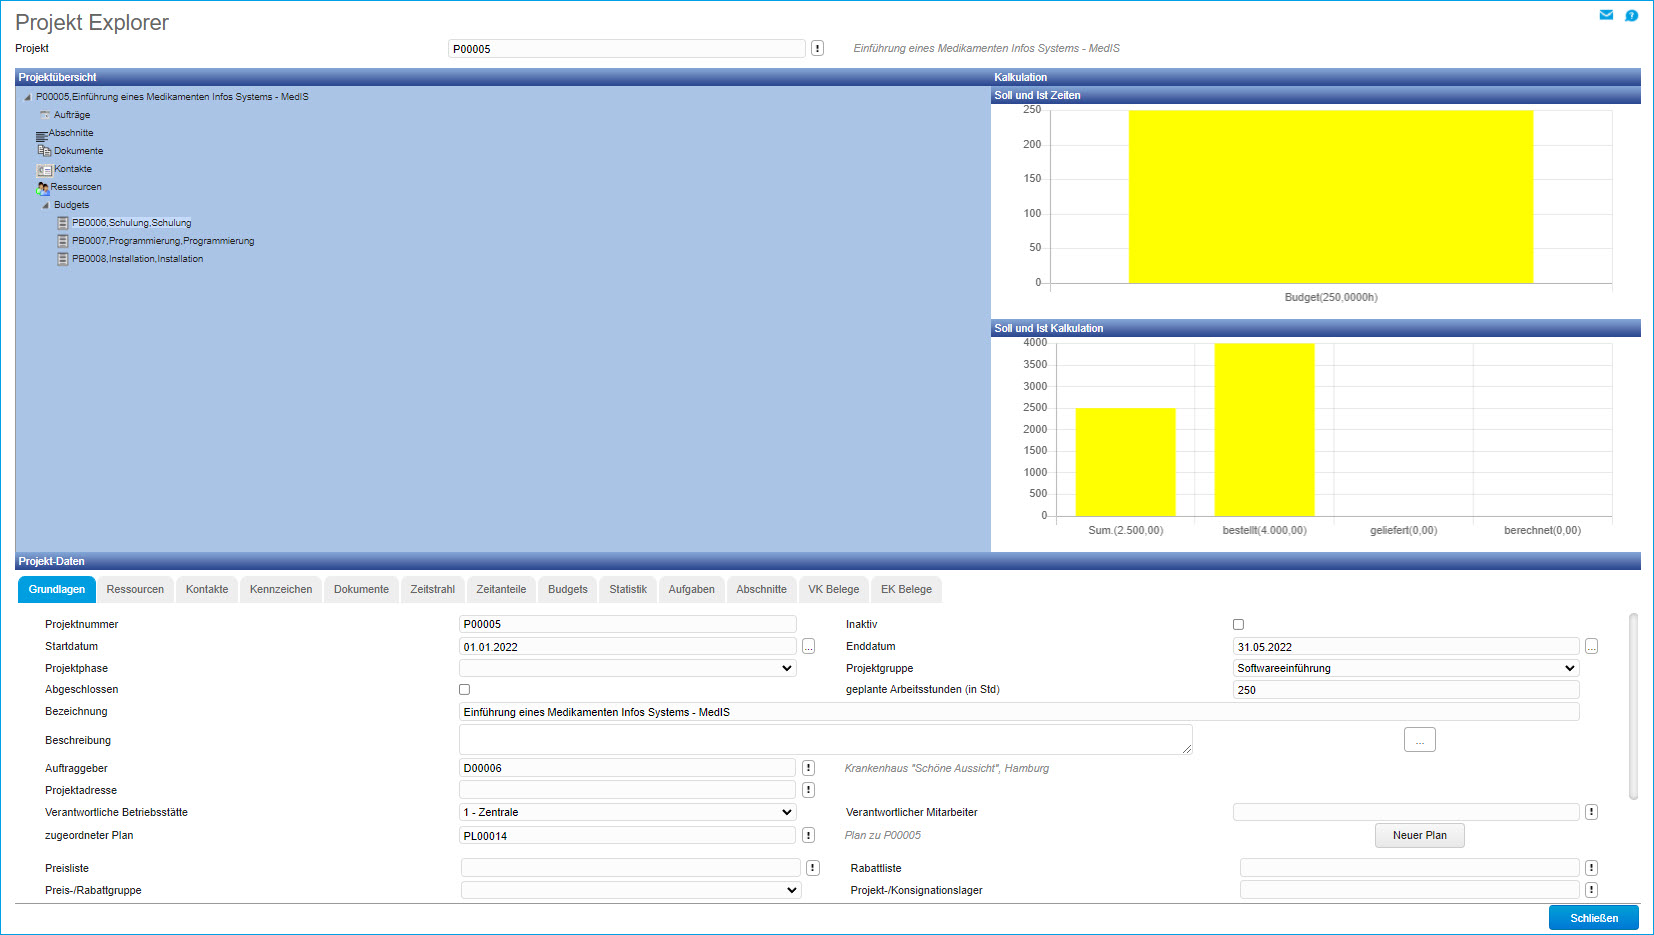Click the Ressourcen people icon in tree
Image resolution: width=1654 pixels, height=935 pixels.
click(x=42, y=188)
